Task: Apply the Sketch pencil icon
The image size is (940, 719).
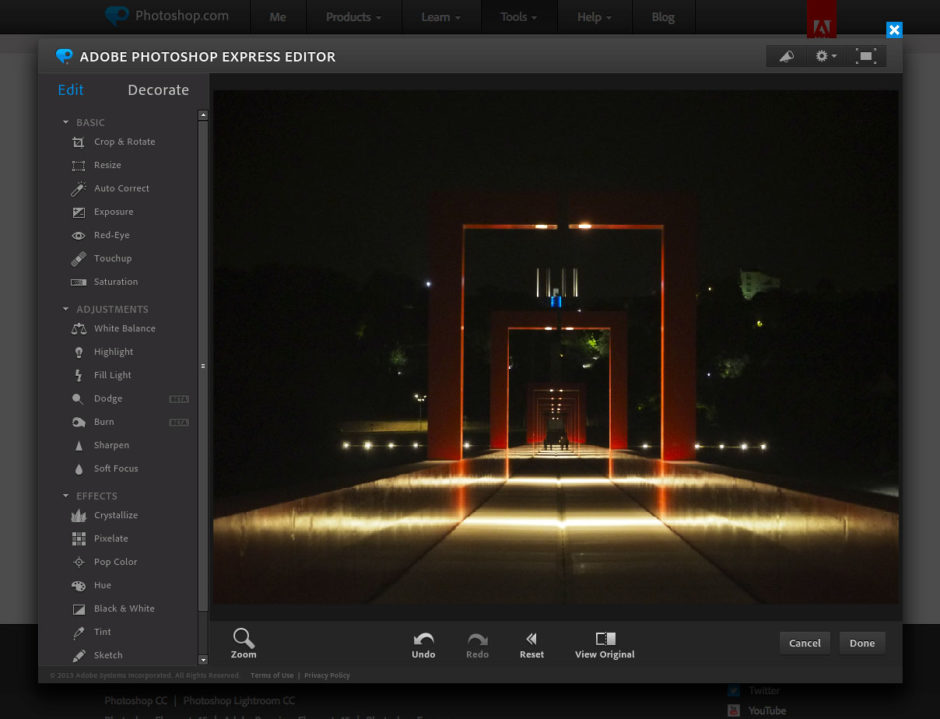Action: (79, 656)
